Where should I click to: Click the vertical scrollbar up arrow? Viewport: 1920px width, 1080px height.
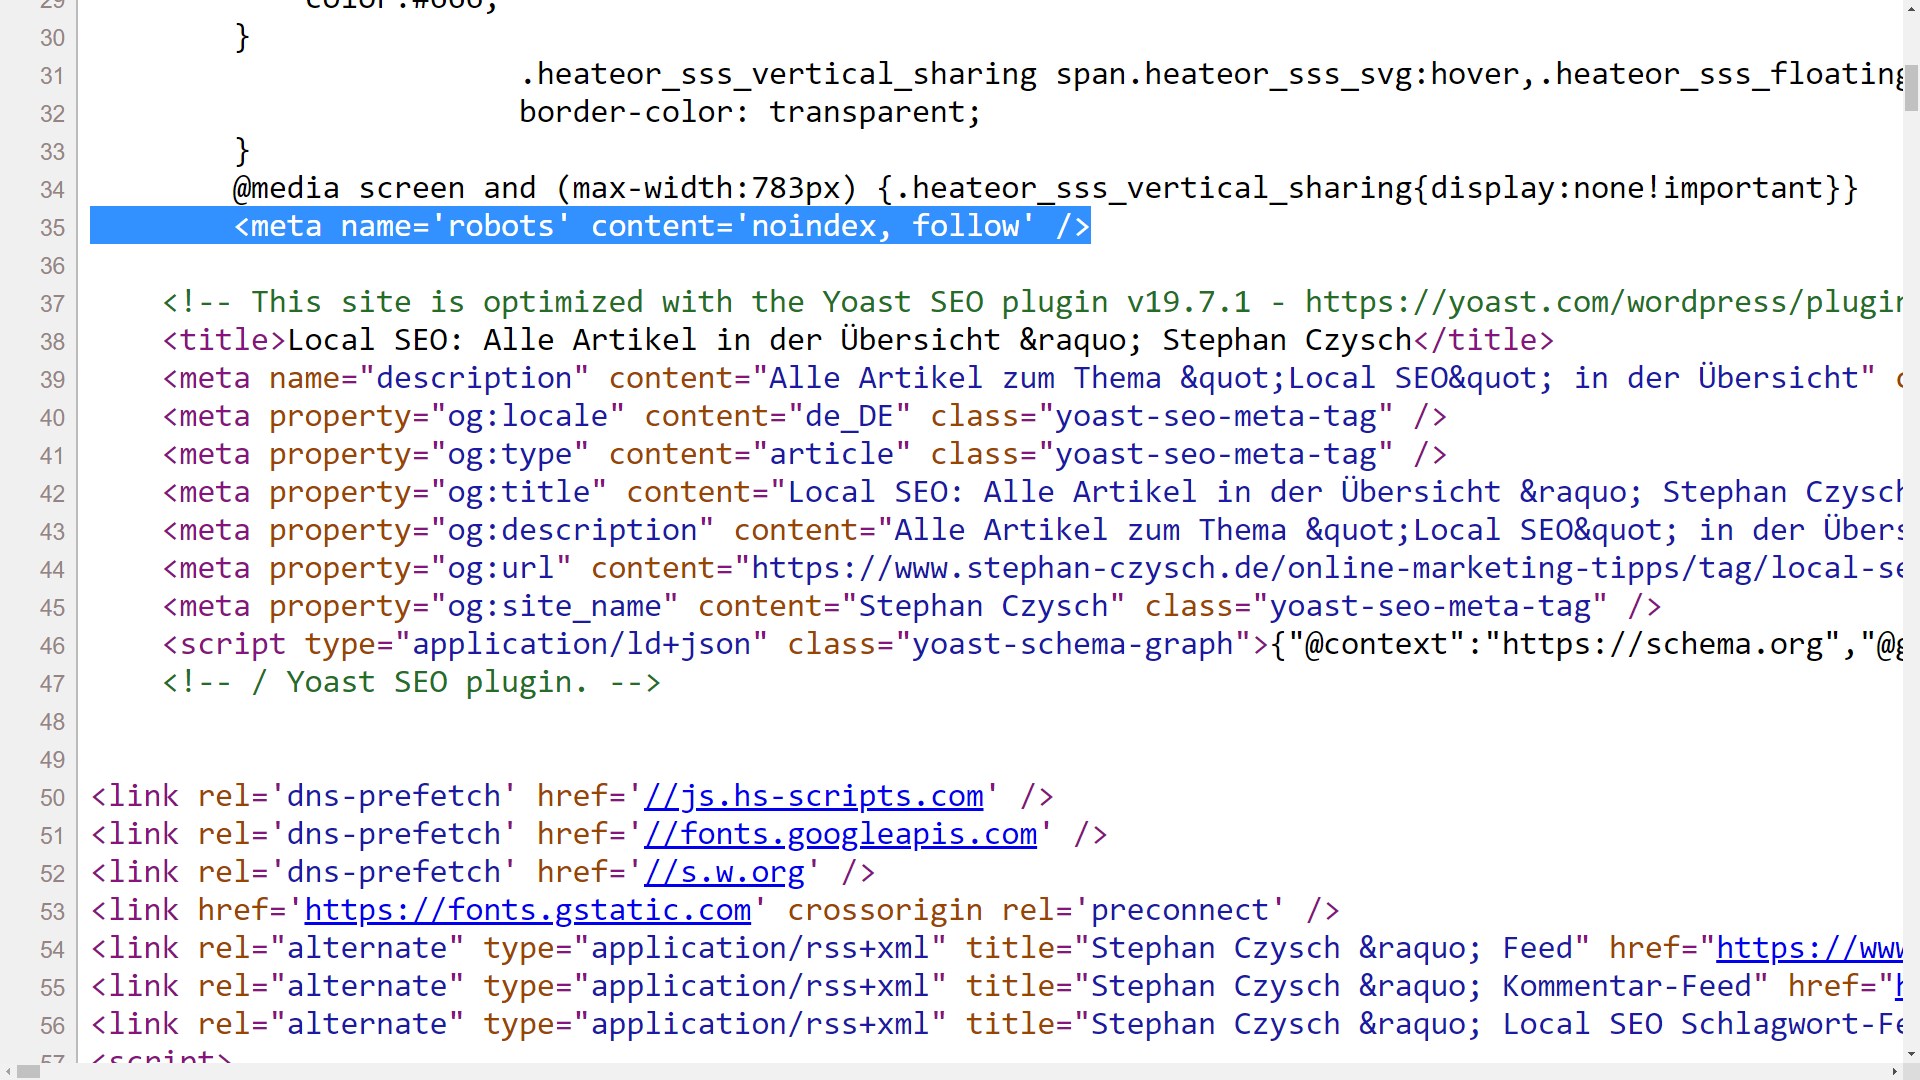coord(1911,8)
